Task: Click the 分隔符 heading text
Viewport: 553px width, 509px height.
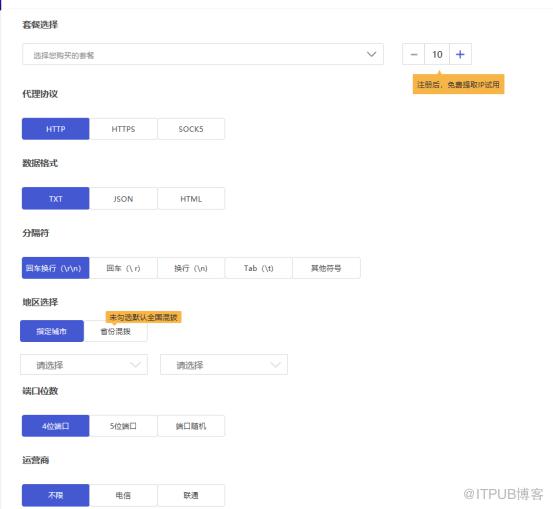Action: point(36,233)
